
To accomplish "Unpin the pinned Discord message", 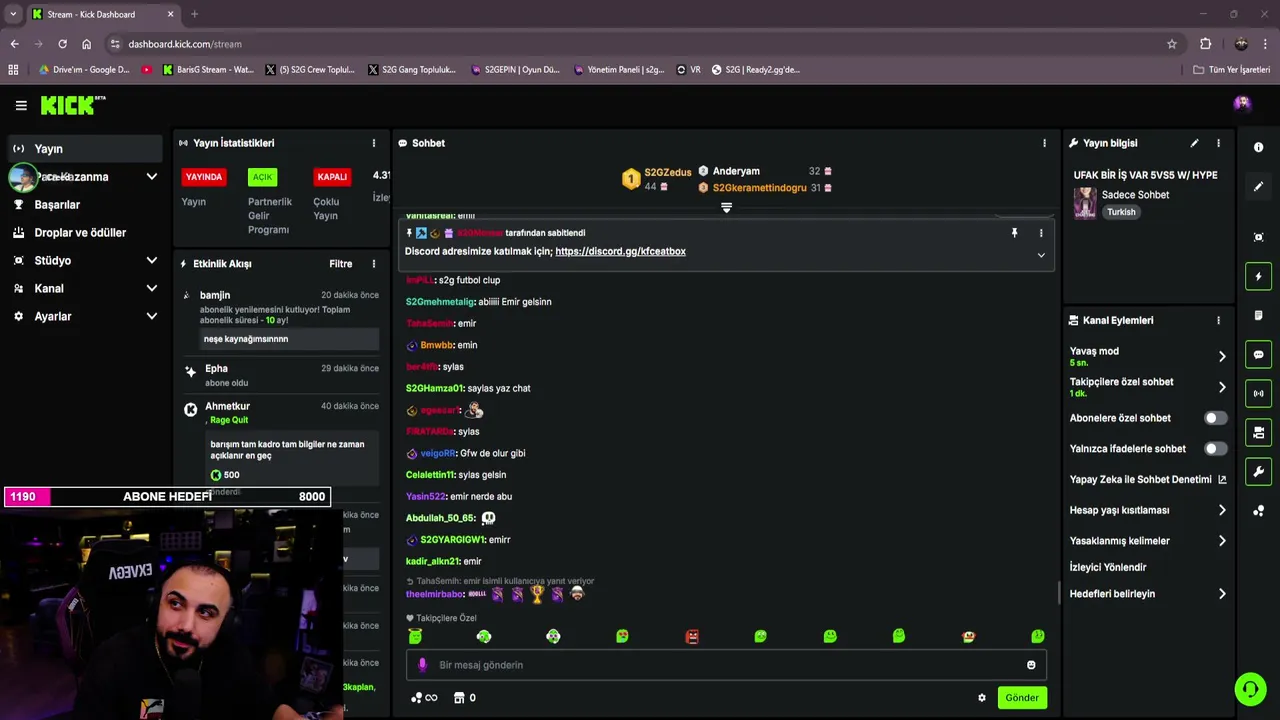I will pyautogui.click(x=1014, y=233).
